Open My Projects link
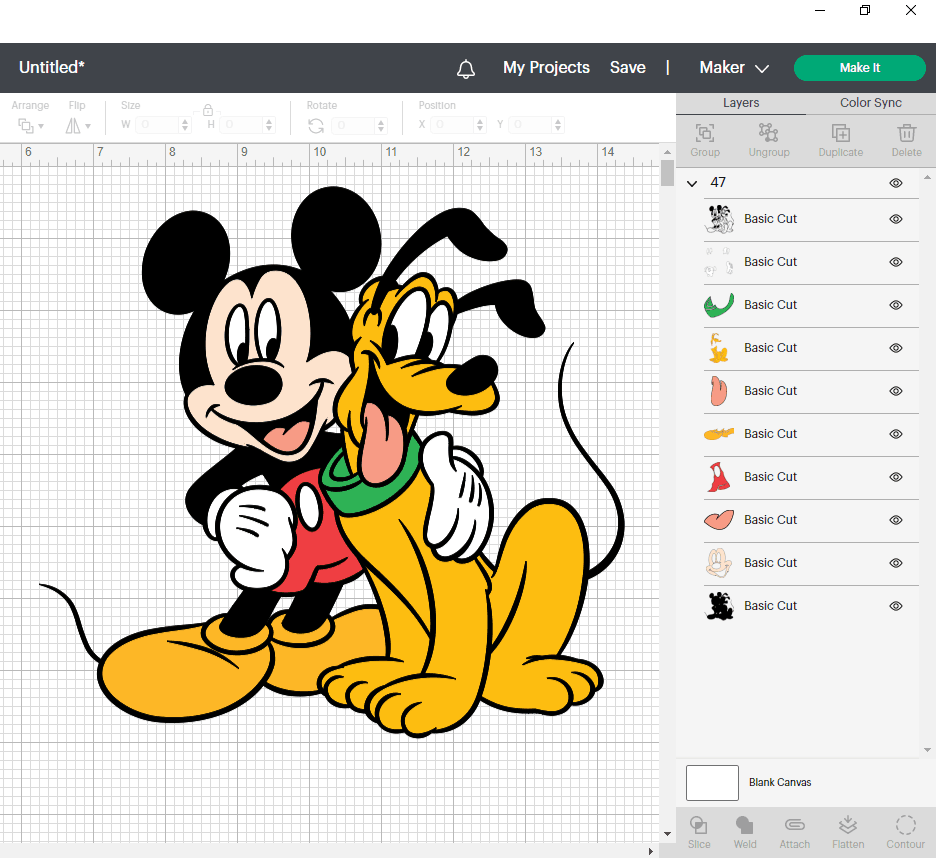 [546, 68]
